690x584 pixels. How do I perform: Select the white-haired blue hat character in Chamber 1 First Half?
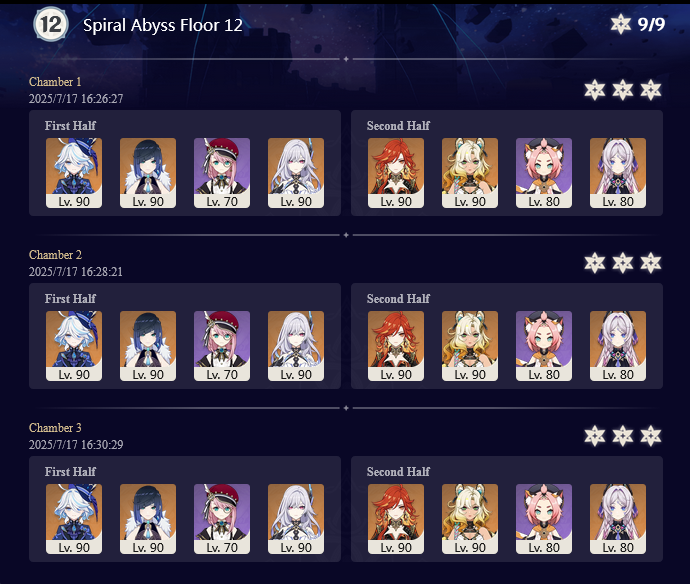[74, 173]
